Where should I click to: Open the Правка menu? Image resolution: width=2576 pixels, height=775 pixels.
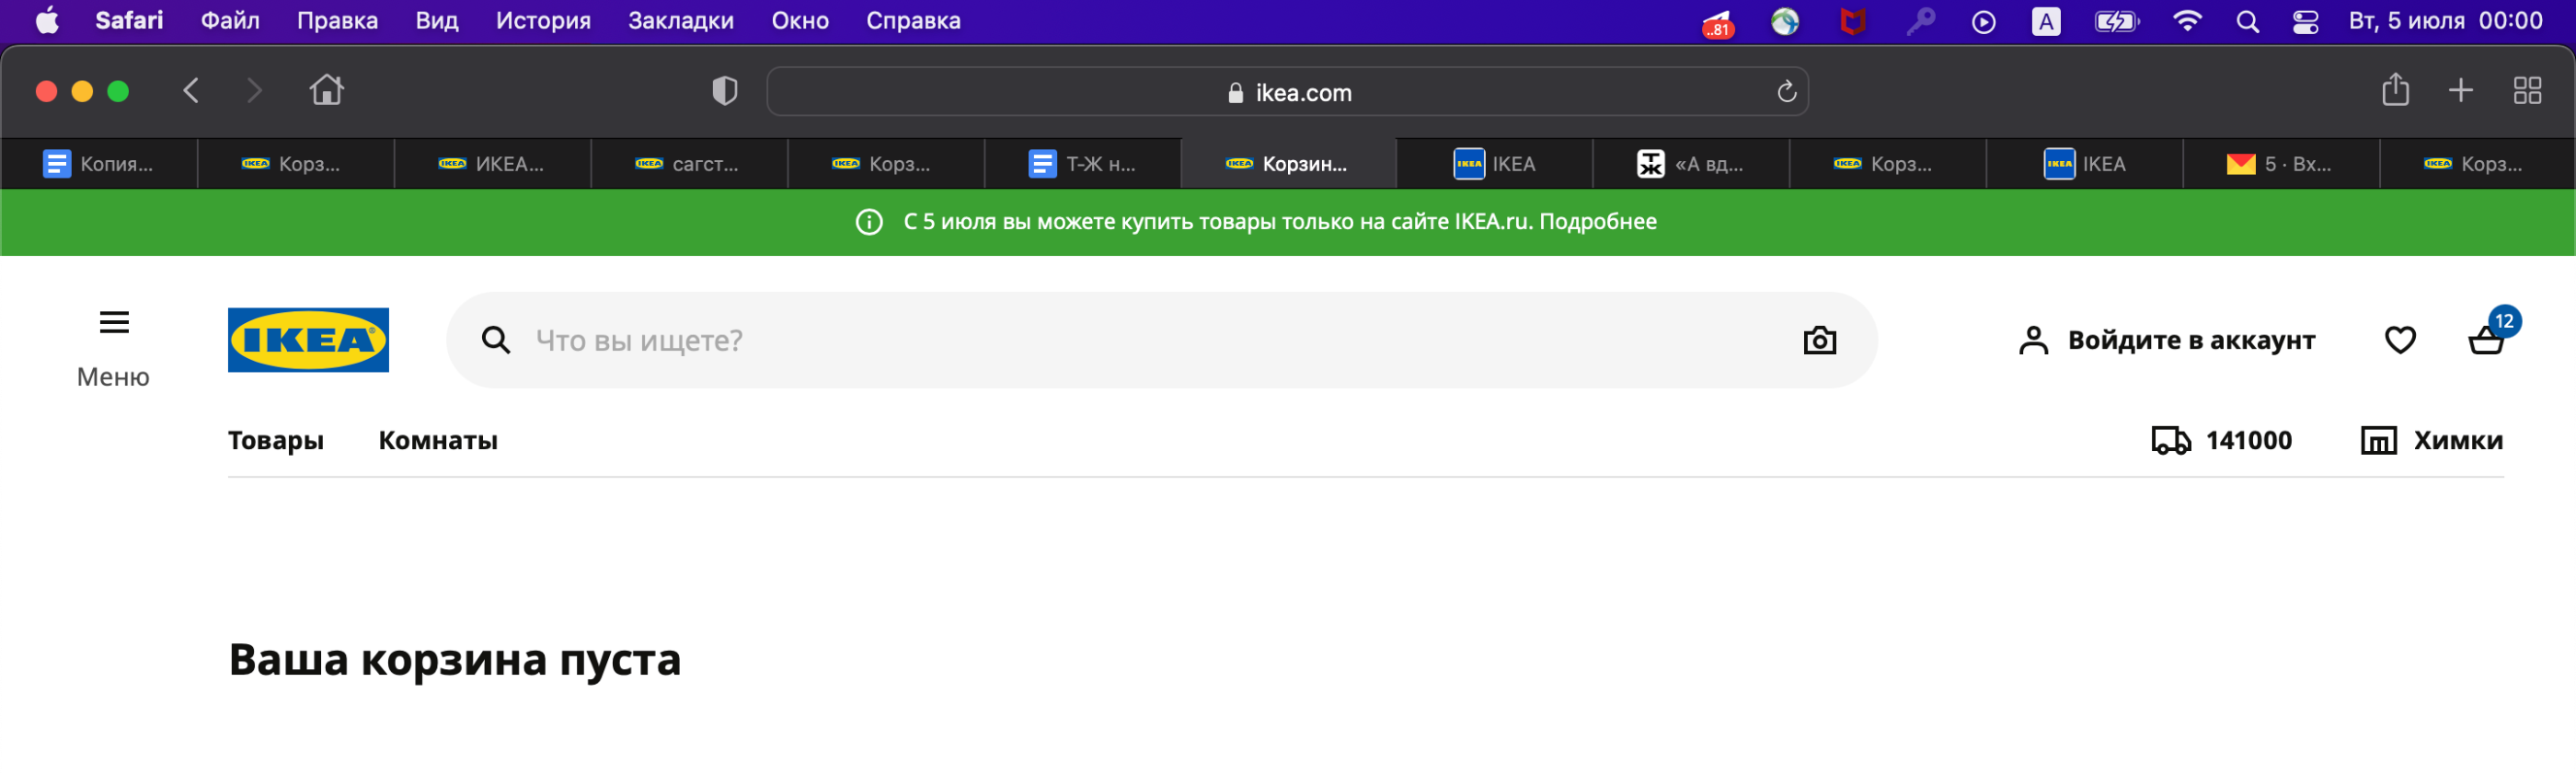pos(337,21)
